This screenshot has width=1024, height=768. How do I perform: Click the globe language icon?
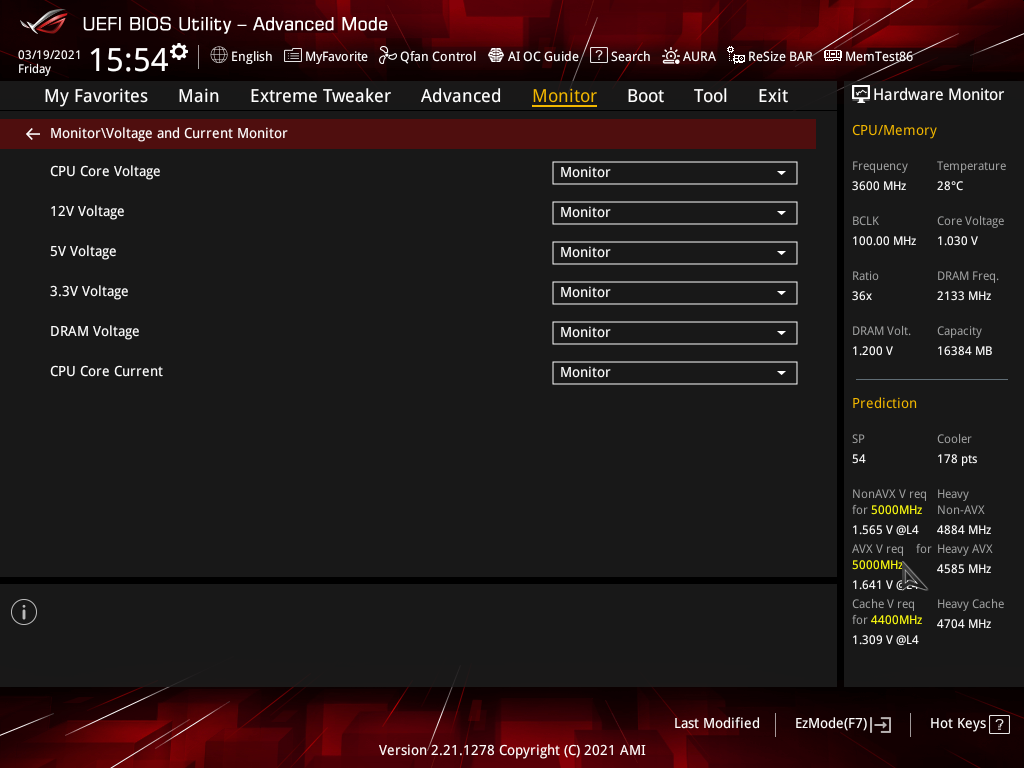pos(219,56)
